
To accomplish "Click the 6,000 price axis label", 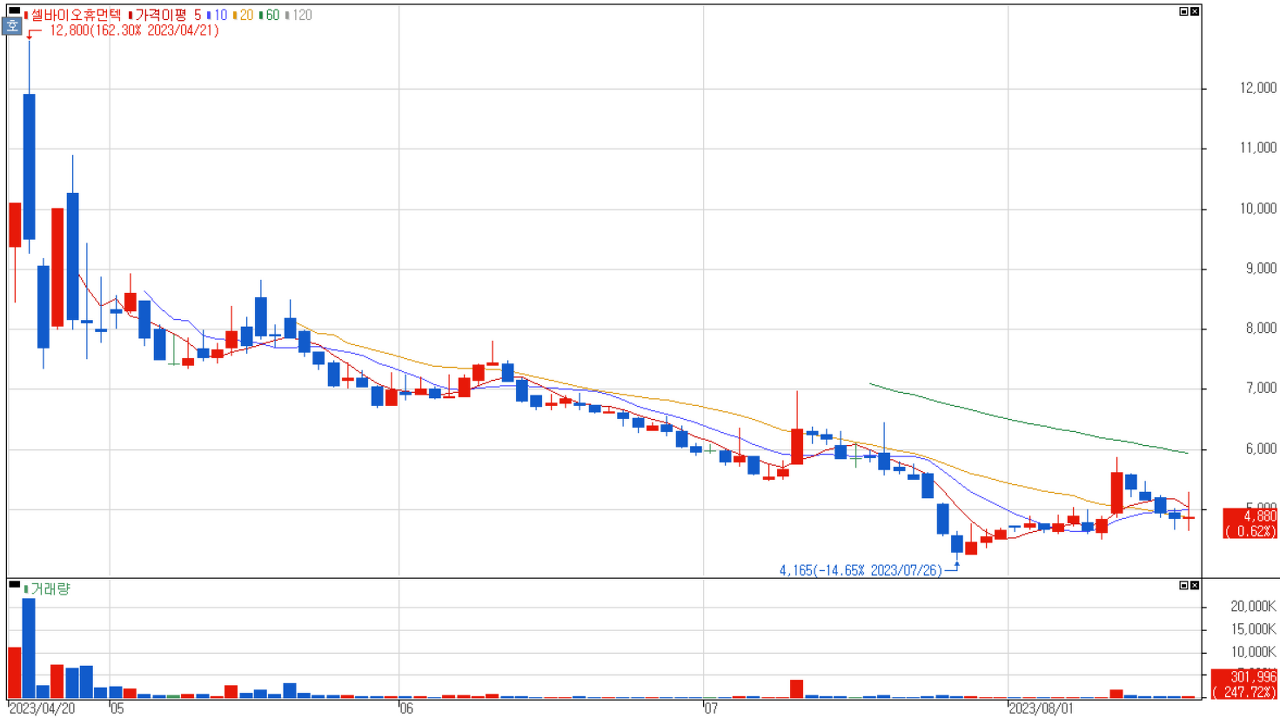I will pos(1260,449).
